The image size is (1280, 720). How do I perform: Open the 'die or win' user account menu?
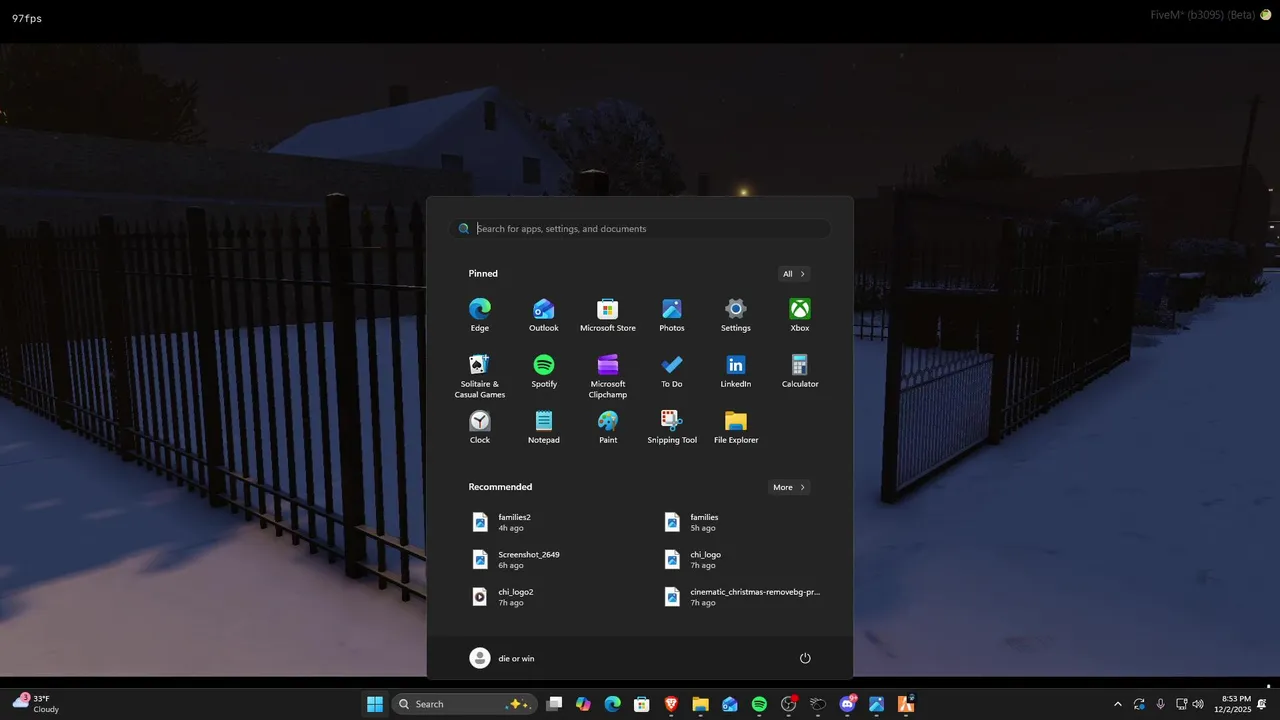tap(503, 658)
